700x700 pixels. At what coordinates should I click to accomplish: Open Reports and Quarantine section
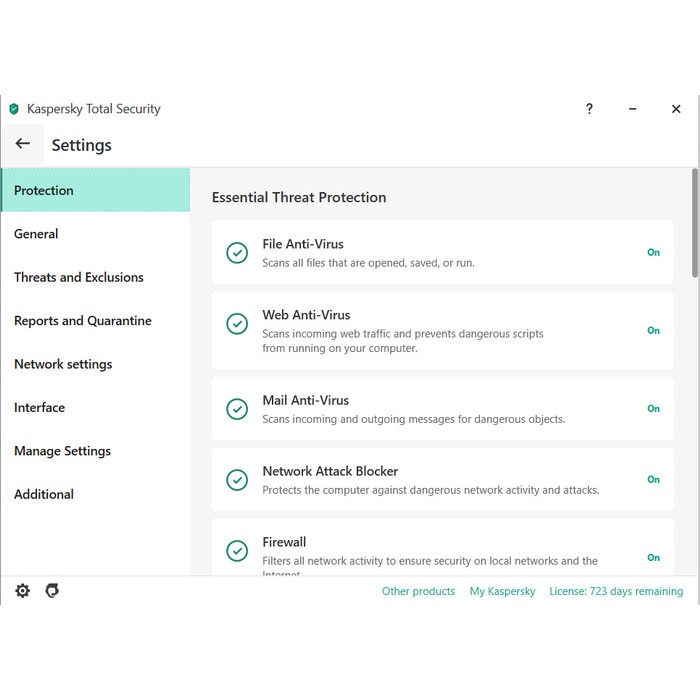pos(96,320)
